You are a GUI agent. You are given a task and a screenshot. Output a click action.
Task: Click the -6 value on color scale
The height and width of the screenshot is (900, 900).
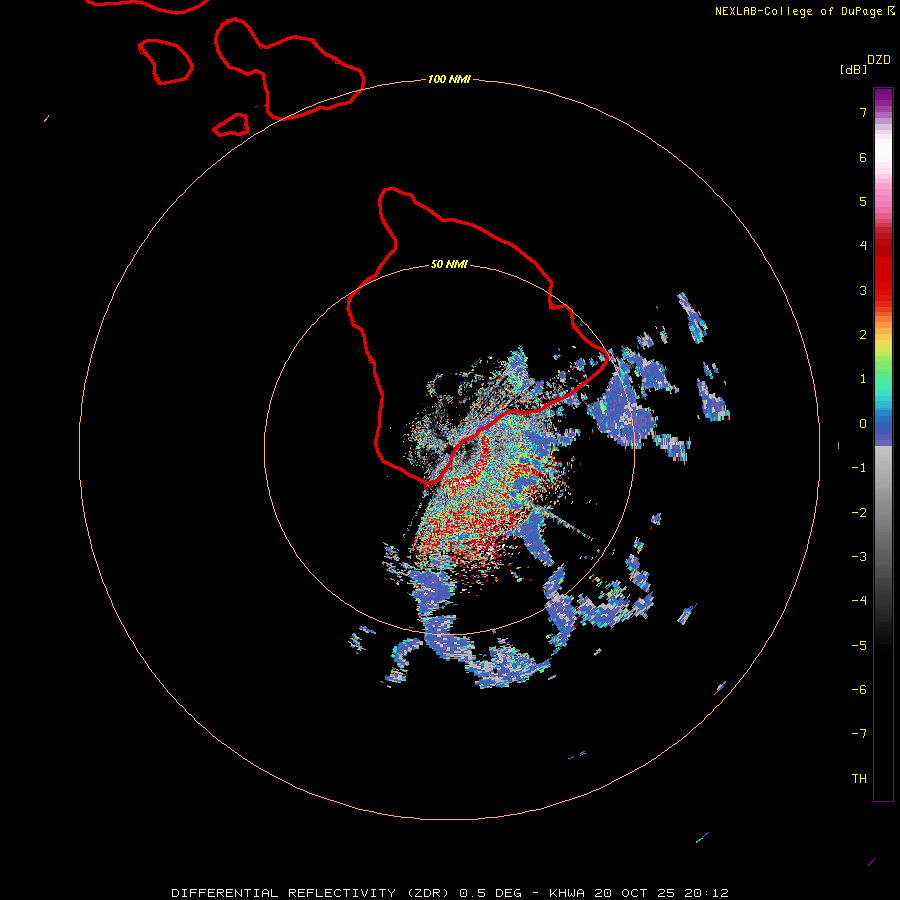point(859,690)
